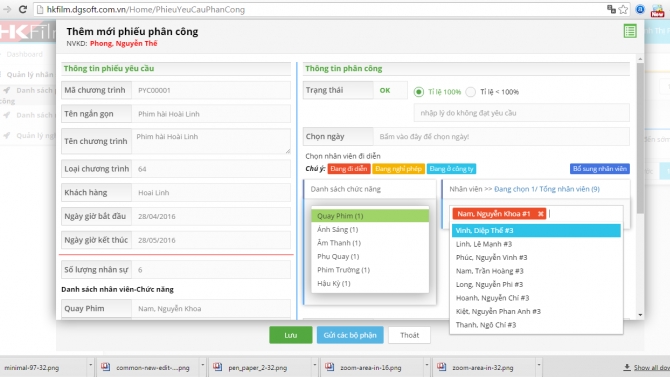Select Quay Phim (1) in function list
Viewport: 670px width, 377px height.
[x=370, y=216]
